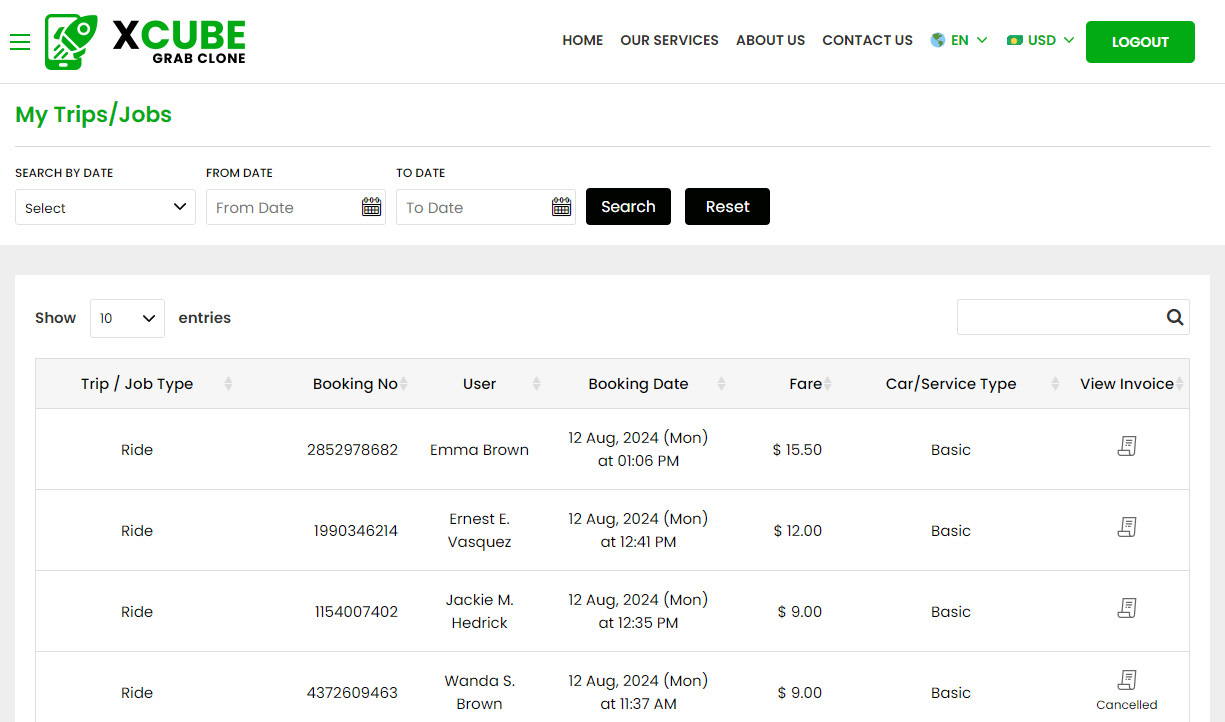Open Our Services menu item

point(669,41)
